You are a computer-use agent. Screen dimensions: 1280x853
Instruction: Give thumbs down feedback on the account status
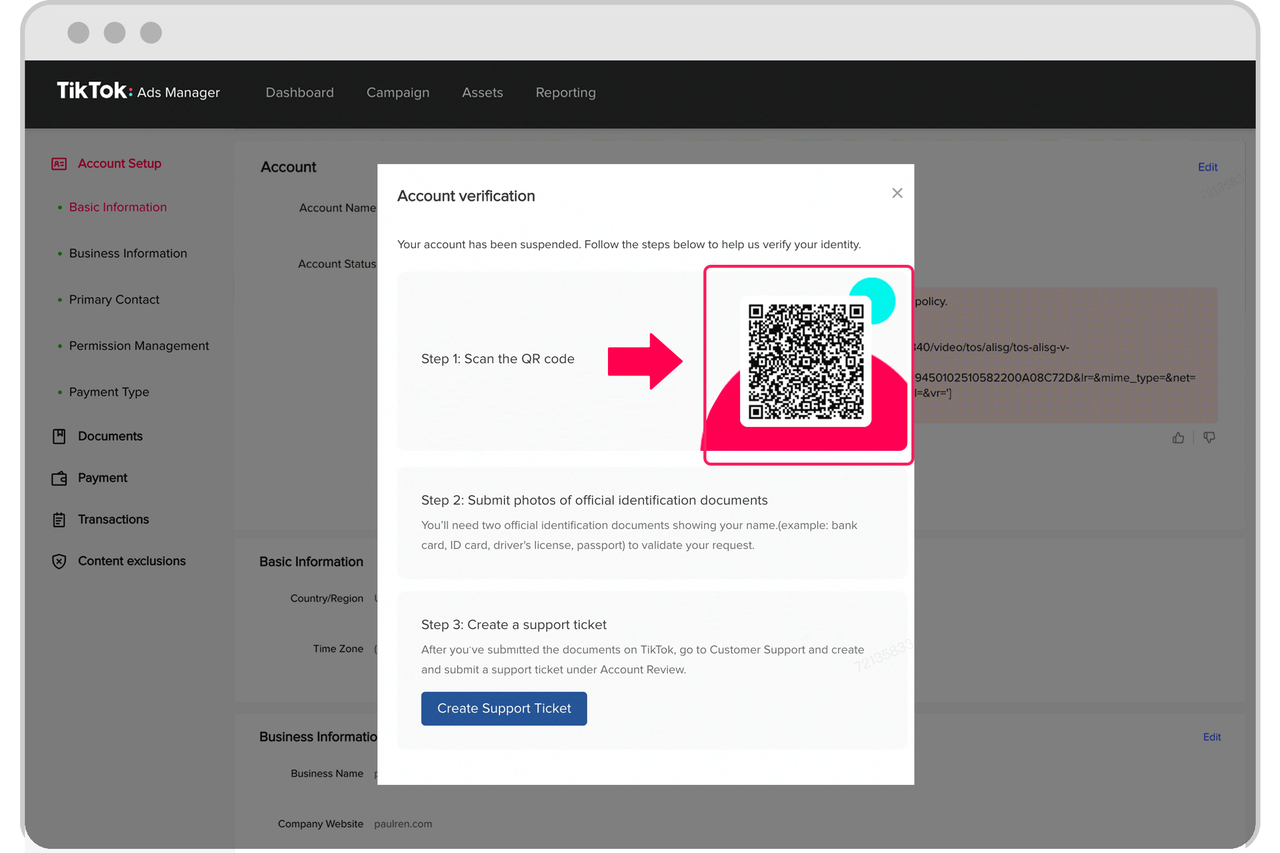[1209, 437]
